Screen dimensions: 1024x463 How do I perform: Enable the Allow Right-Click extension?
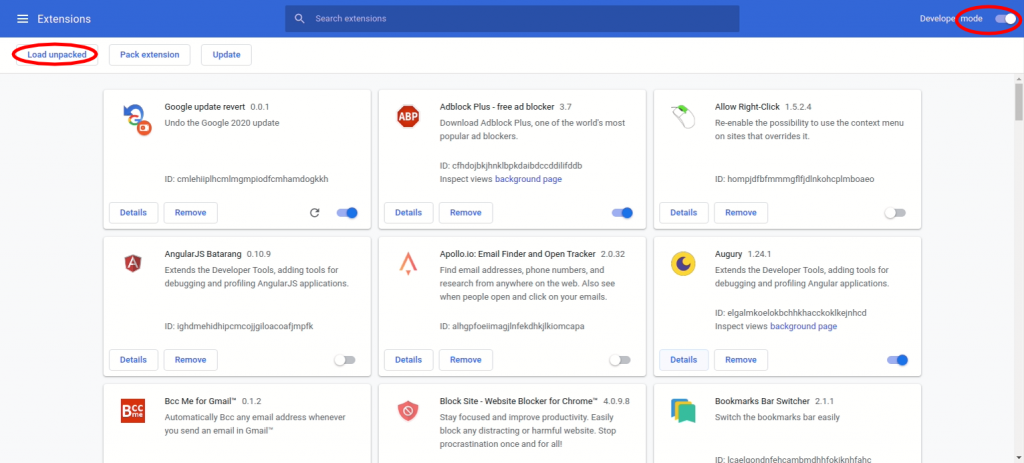point(895,213)
